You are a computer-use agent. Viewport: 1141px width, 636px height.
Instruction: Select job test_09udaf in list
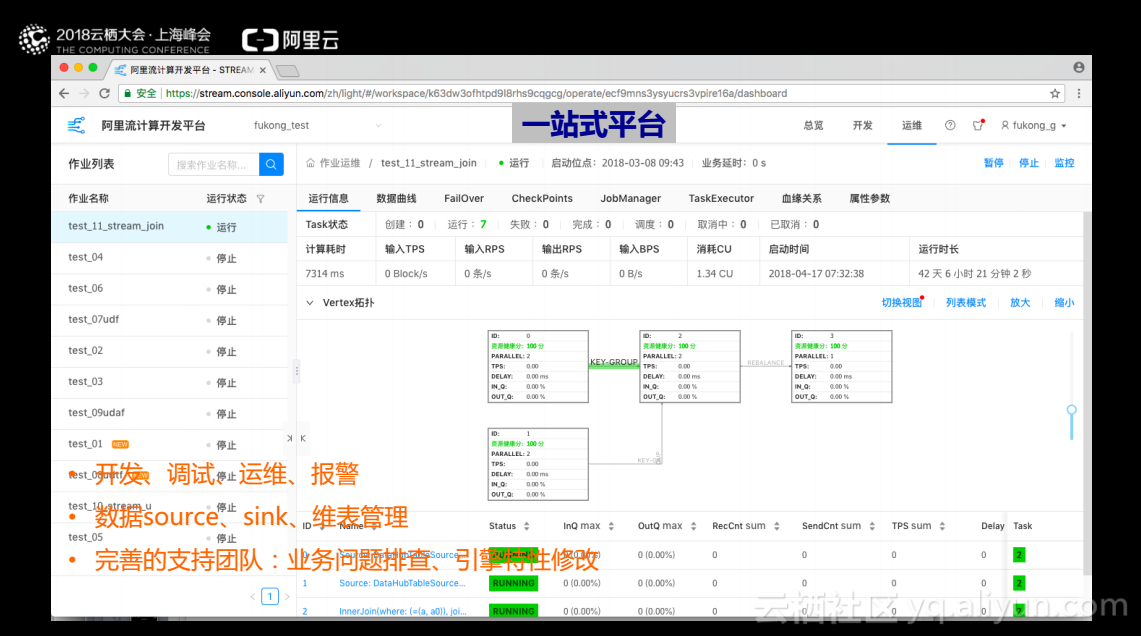pos(170,413)
